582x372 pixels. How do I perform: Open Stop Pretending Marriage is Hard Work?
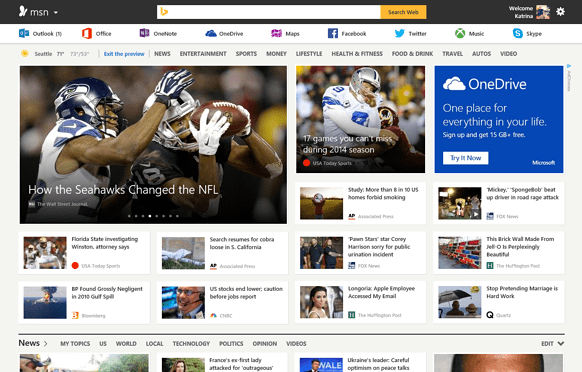[499, 302]
